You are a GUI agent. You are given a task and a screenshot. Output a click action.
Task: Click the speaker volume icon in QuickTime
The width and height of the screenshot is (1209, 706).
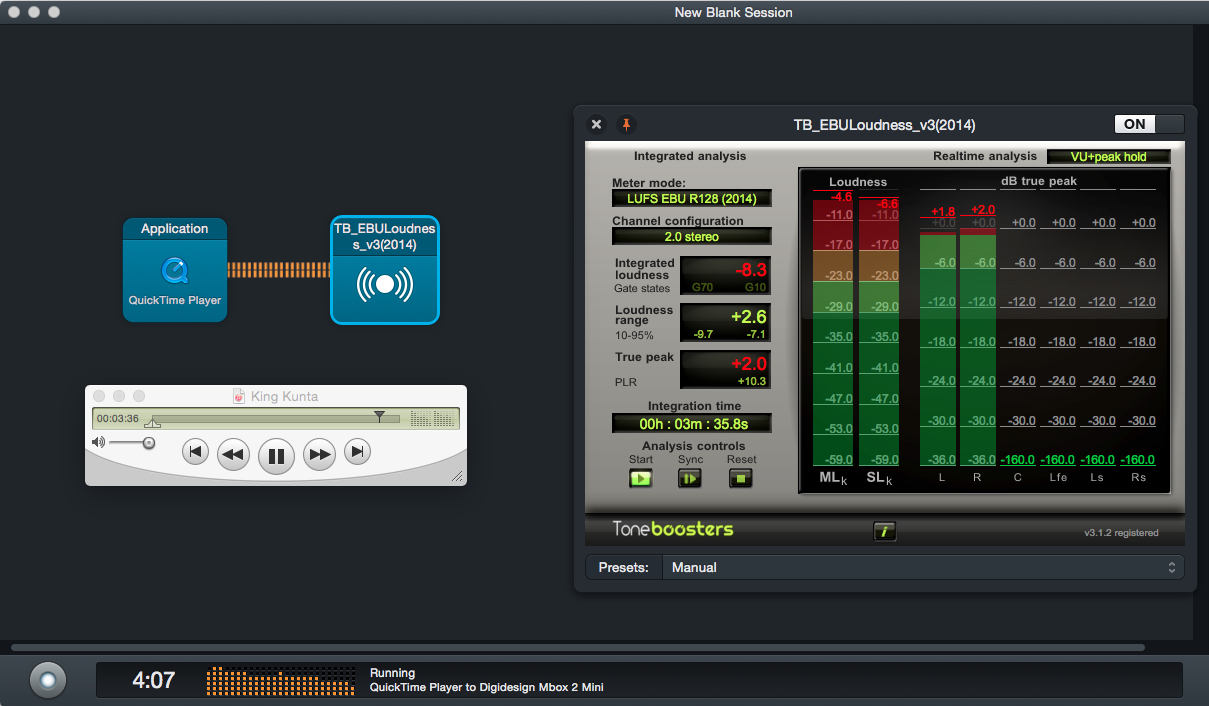(97, 441)
